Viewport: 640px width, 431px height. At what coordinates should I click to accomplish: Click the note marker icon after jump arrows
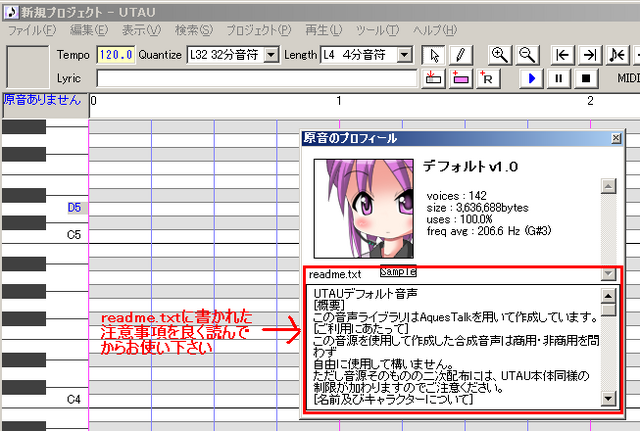point(617,55)
